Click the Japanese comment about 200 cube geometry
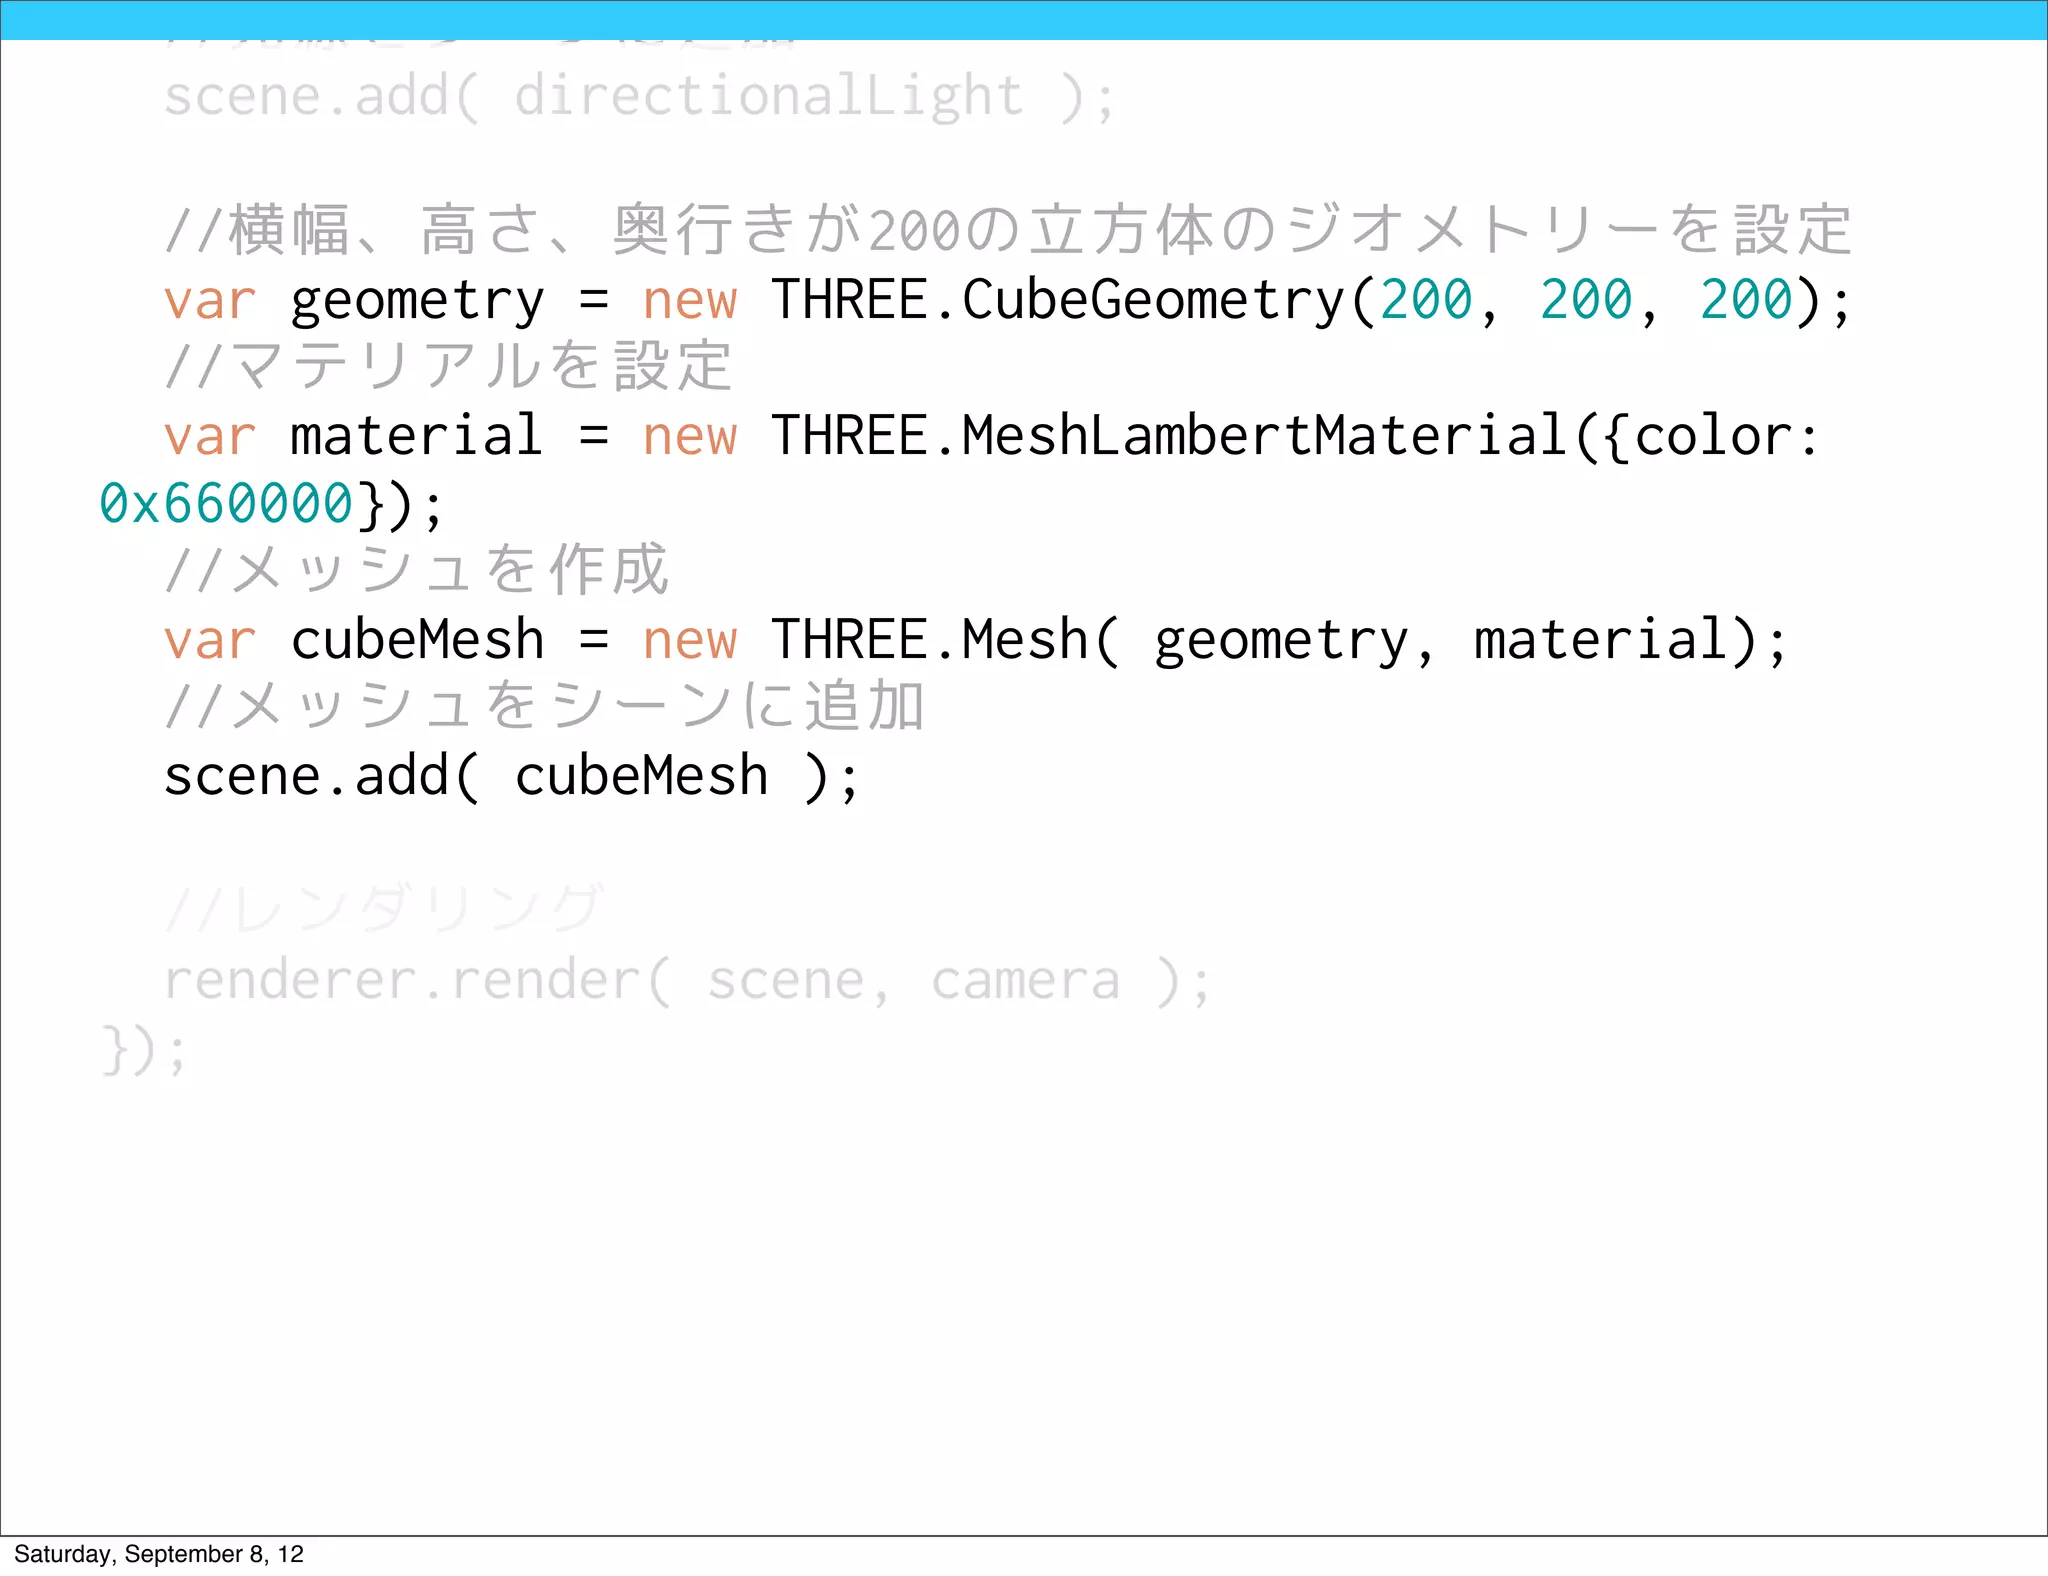Image resolution: width=2048 pixels, height=1576 pixels. (x=1008, y=230)
